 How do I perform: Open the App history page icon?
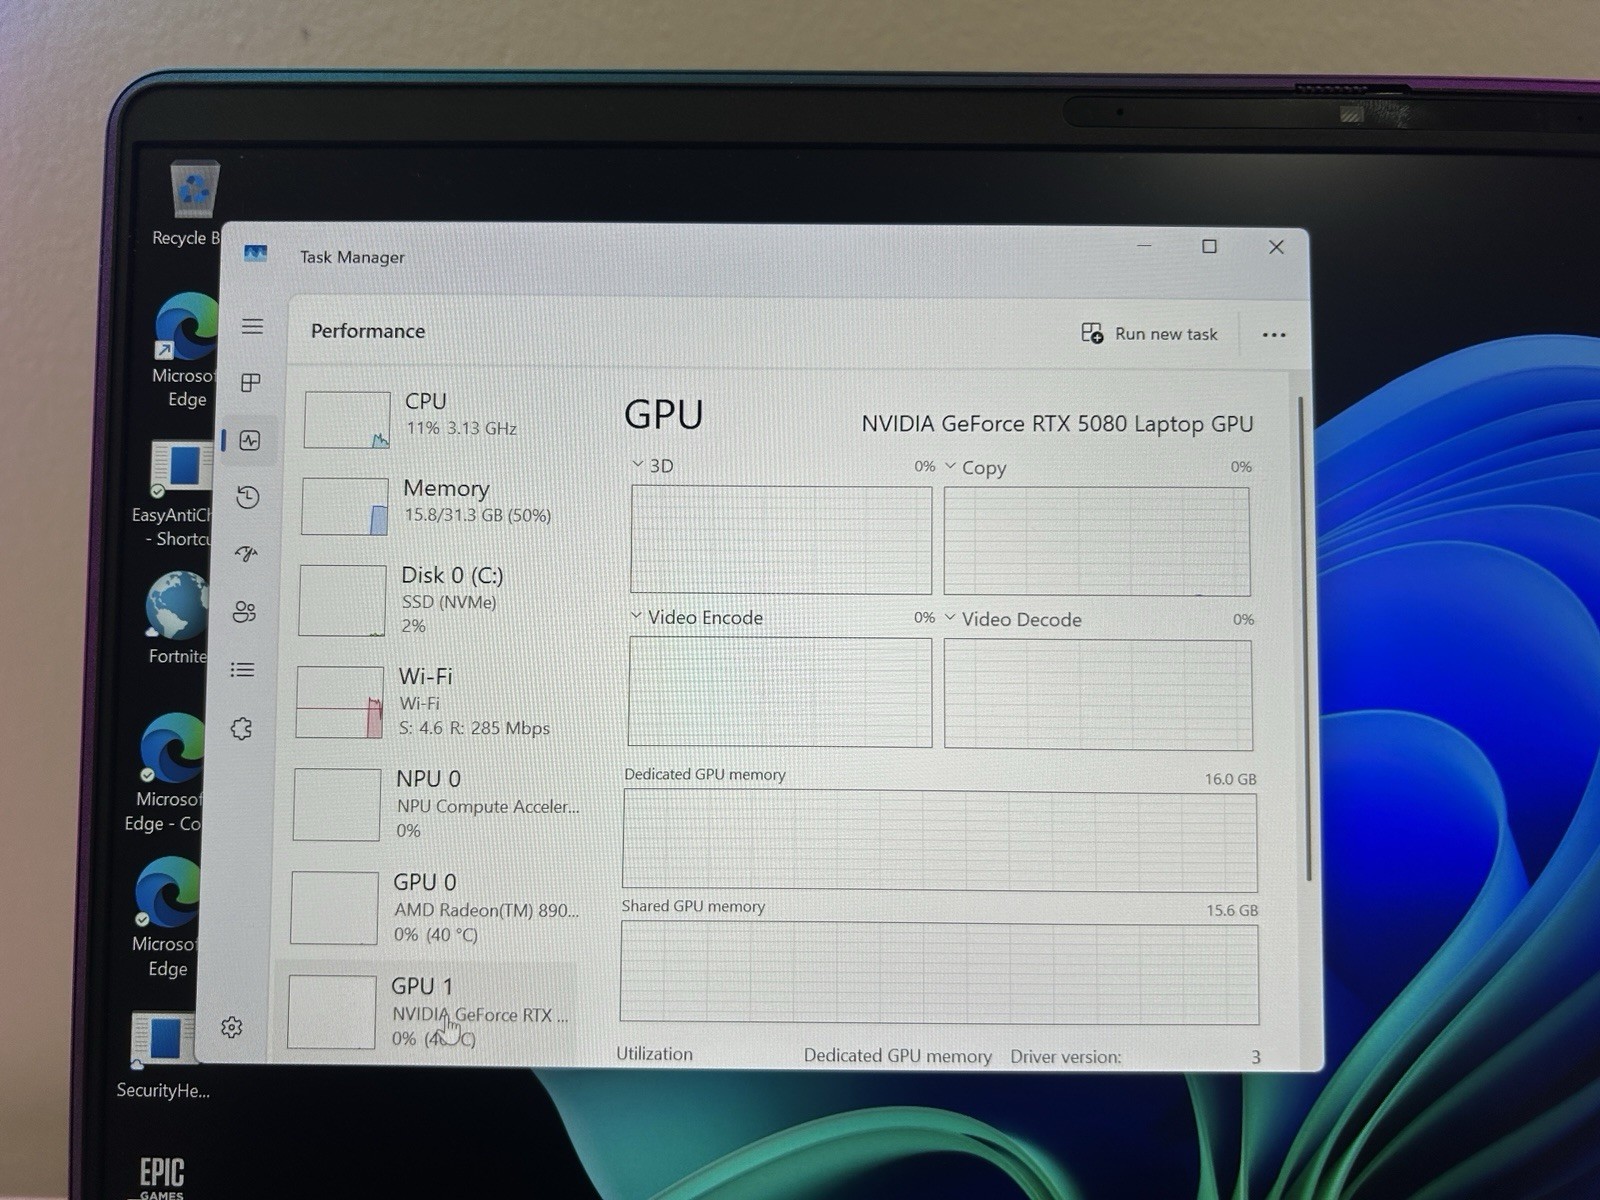tap(248, 497)
